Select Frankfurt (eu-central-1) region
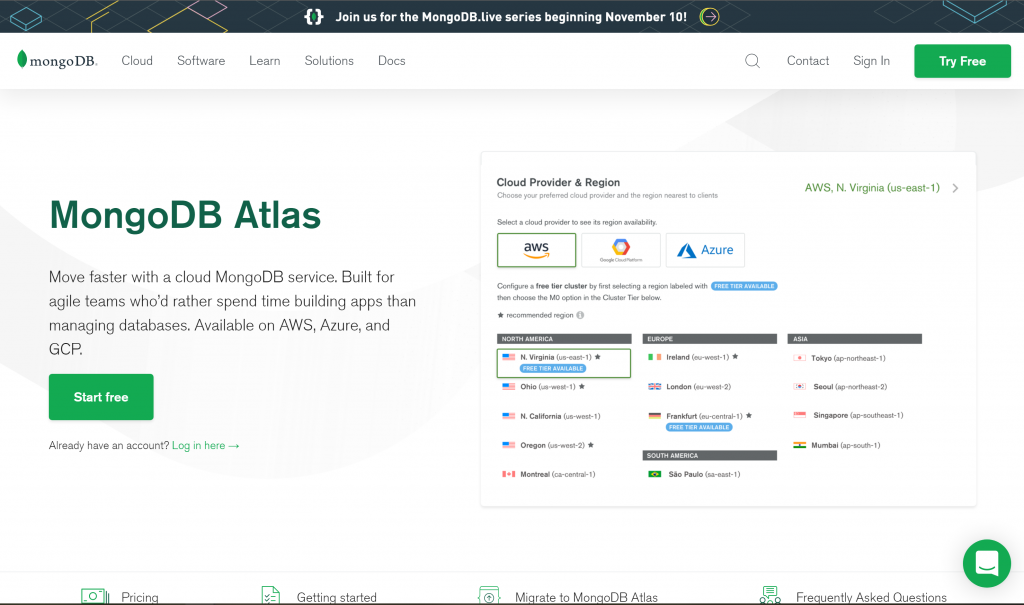 [x=700, y=416]
